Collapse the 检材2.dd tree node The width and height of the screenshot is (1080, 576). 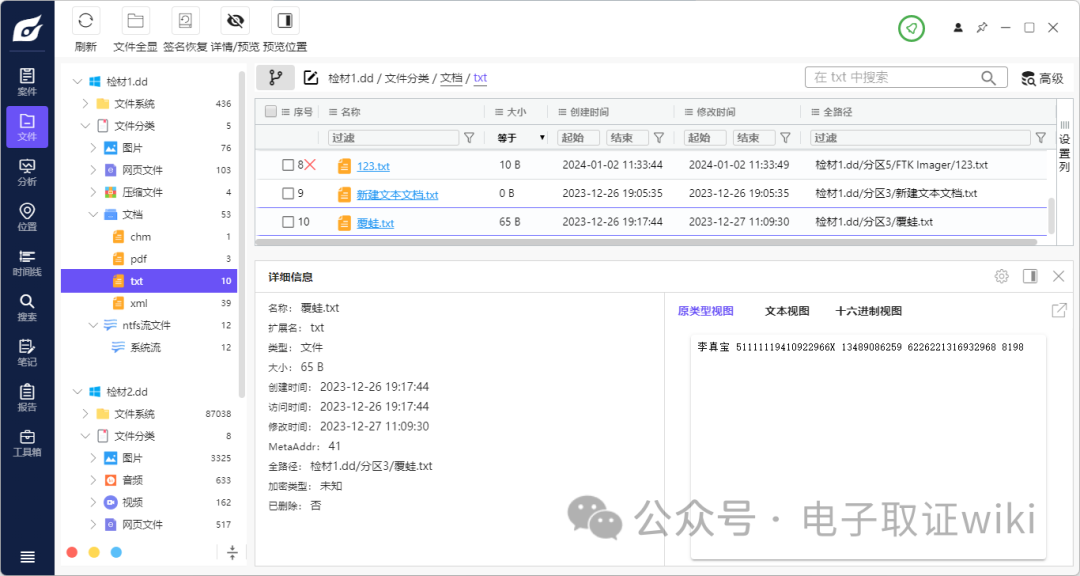(x=77, y=392)
